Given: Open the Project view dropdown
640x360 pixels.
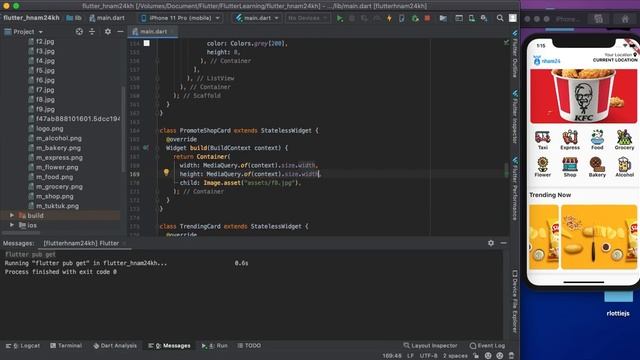Looking at the screenshot, I should pos(24,32).
